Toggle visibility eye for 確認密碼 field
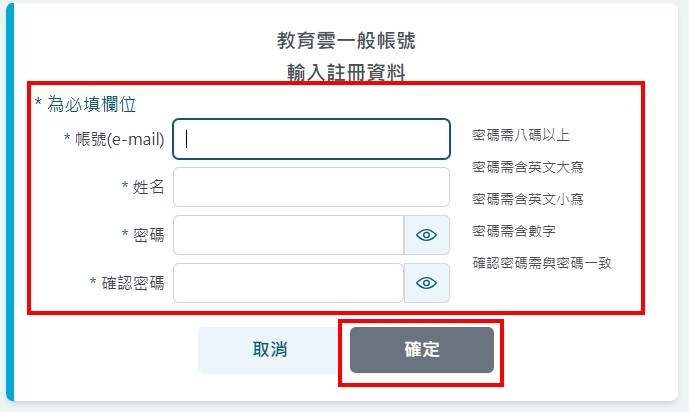Viewport: 689px width, 412px height. coord(427,283)
